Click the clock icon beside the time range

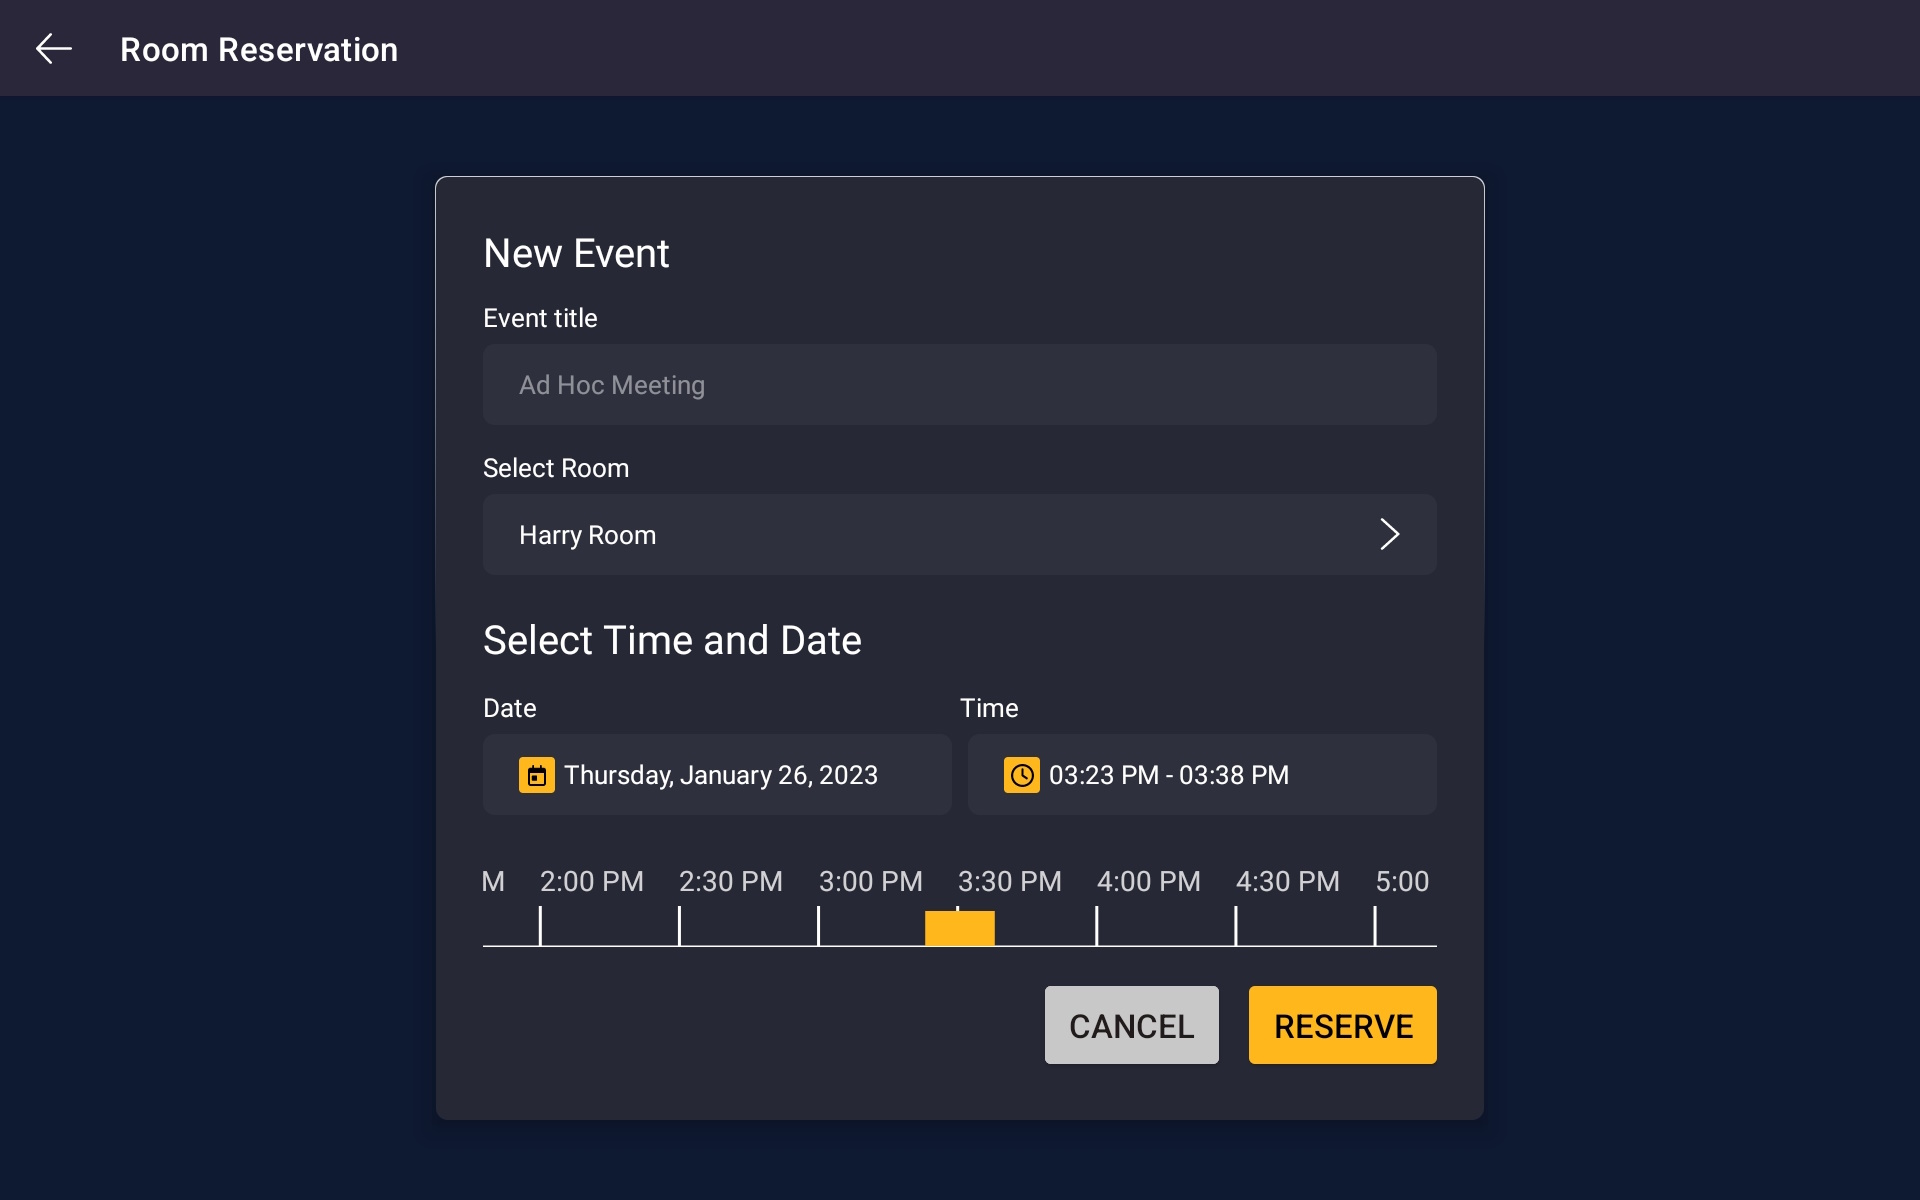tap(1022, 774)
